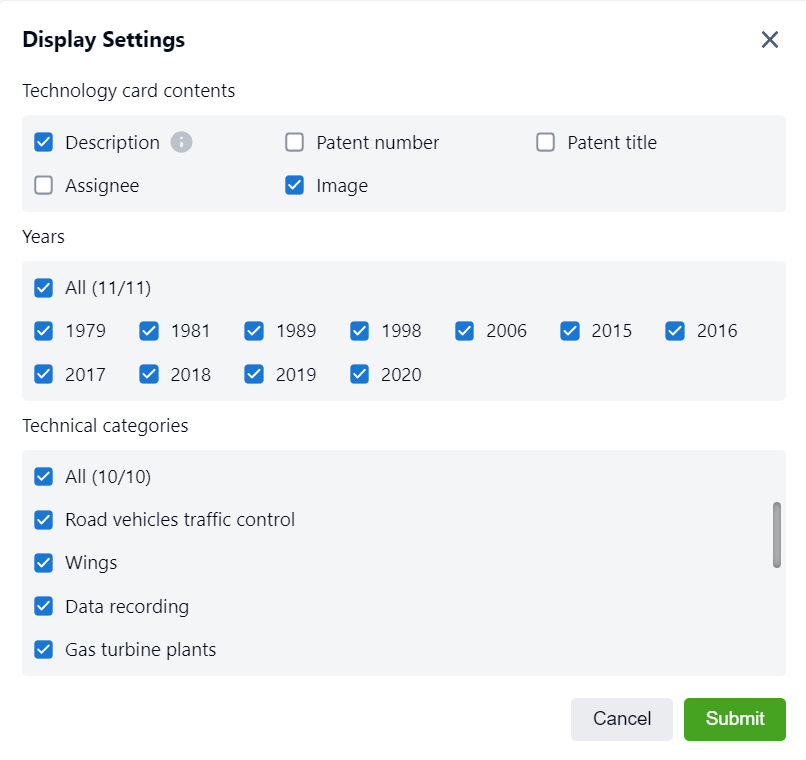
Task: Enable the Patent number checkbox
Action: click(295, 142)
